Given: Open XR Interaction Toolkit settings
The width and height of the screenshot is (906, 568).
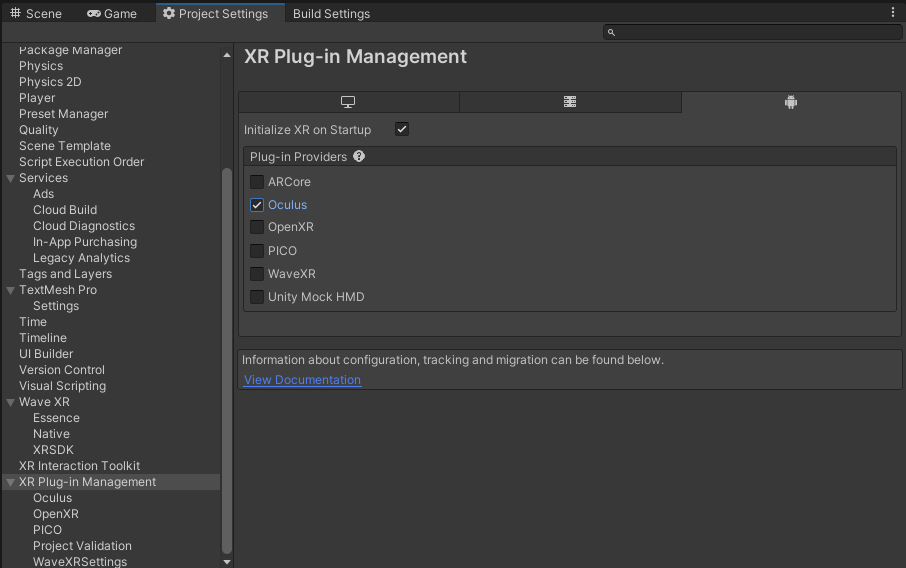Looking at the screenshot, I should pyautogui.click(x=79, y=466).
